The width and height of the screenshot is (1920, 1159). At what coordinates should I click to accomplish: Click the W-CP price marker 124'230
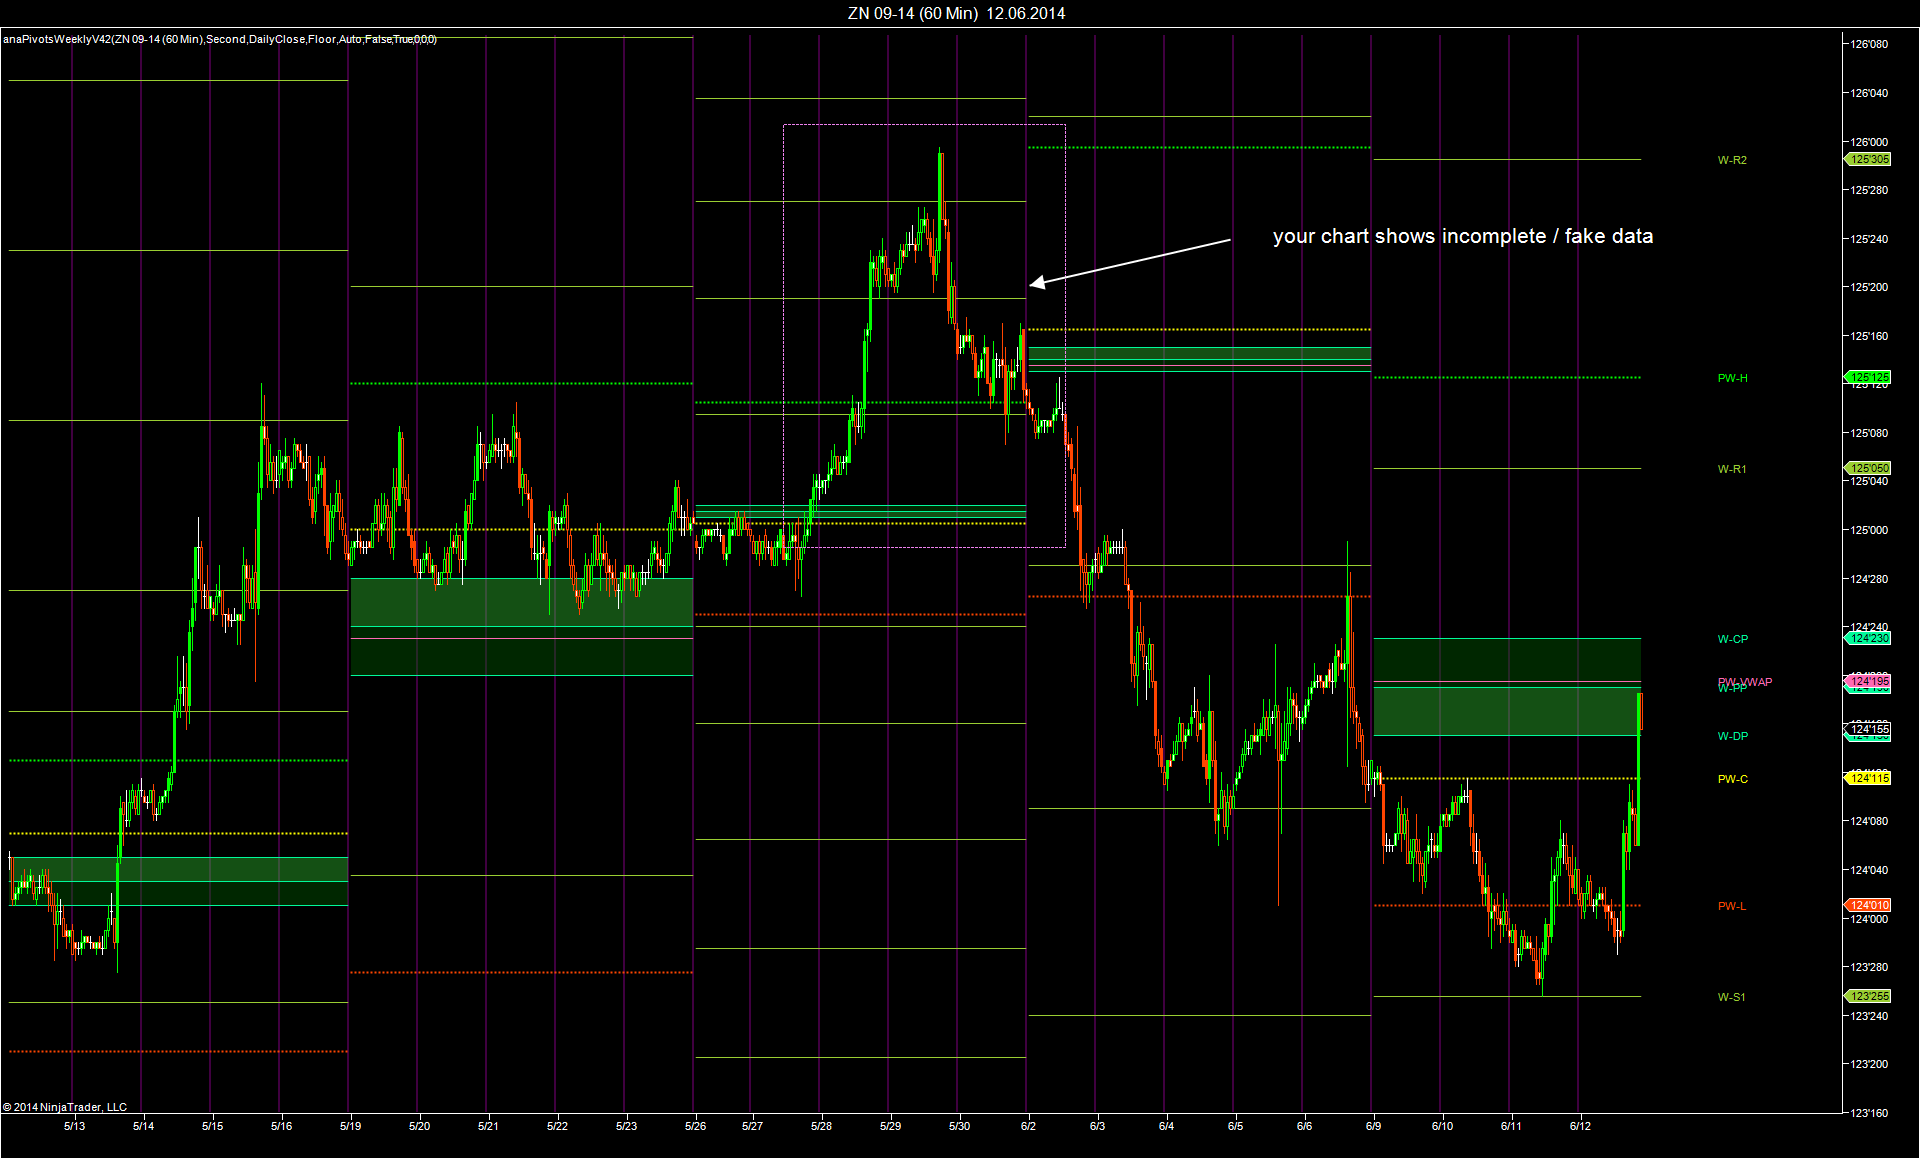point(1868,639)
